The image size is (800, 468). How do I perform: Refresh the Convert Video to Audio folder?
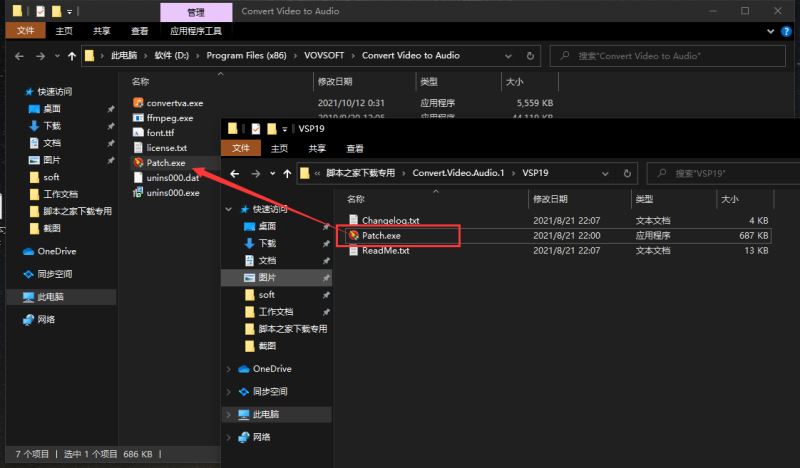[530, 56]
